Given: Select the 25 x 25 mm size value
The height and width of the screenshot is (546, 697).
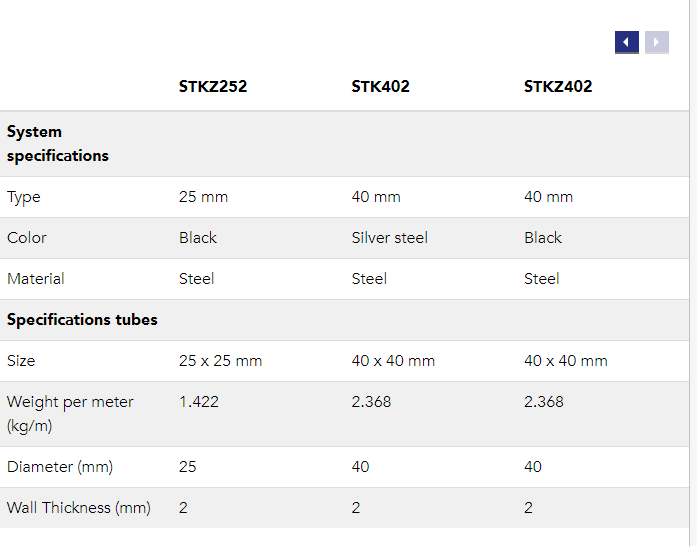Looking at the screenshot, I should (x=220, y=361).
